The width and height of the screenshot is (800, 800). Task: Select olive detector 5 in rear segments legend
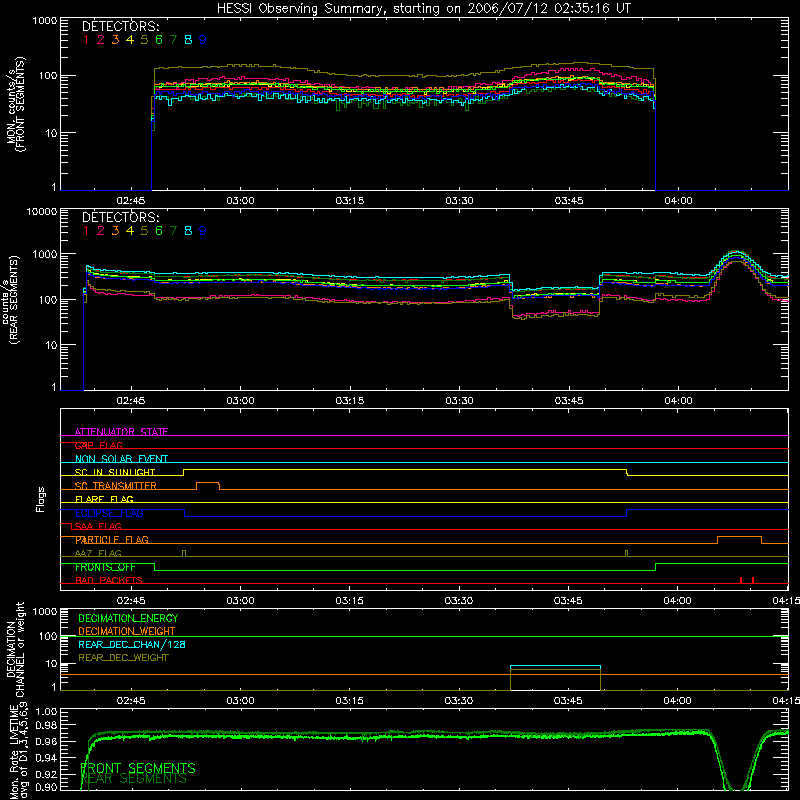pos(144,231)
